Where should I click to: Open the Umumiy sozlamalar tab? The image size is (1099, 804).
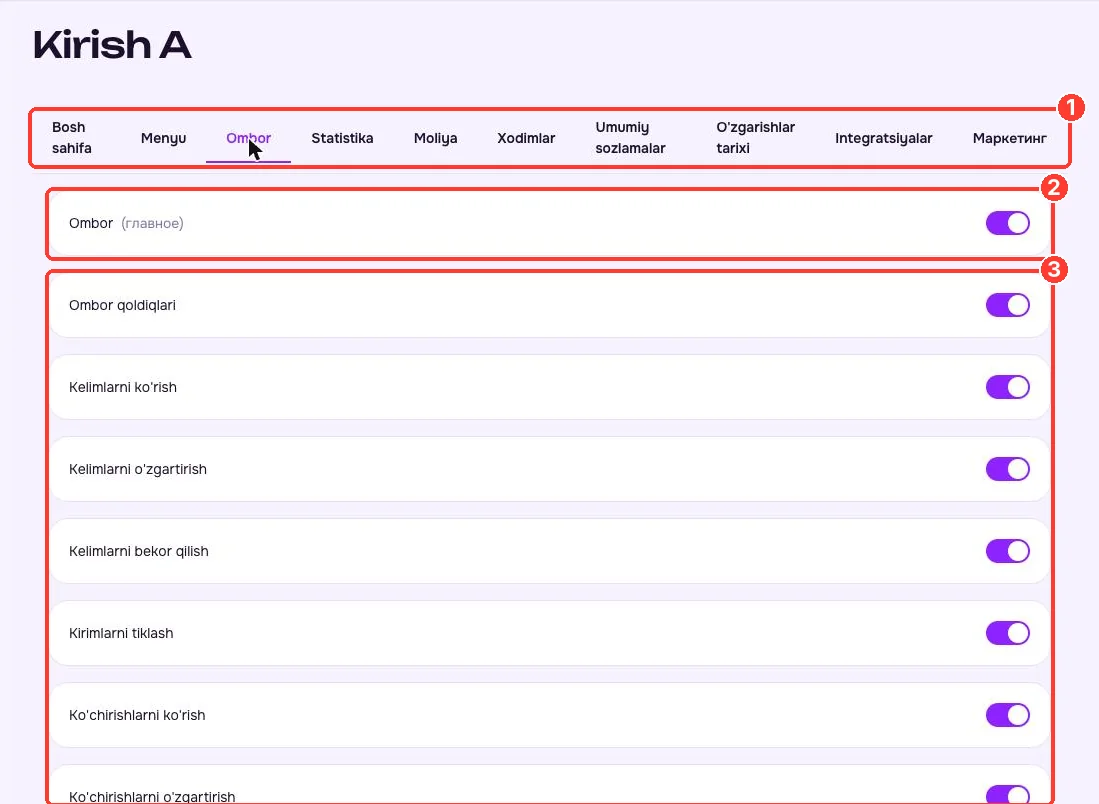[630, 137]
